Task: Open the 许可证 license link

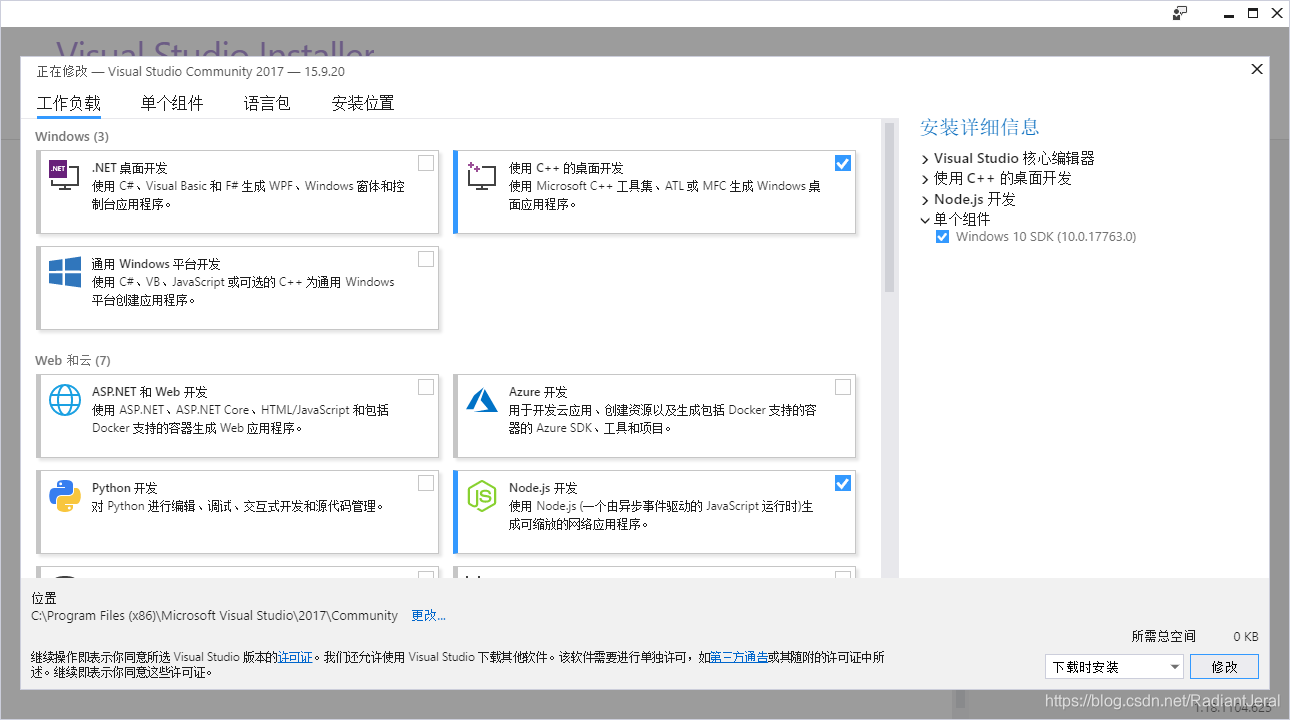Action: pyautogui.click(x=295, y=658)
